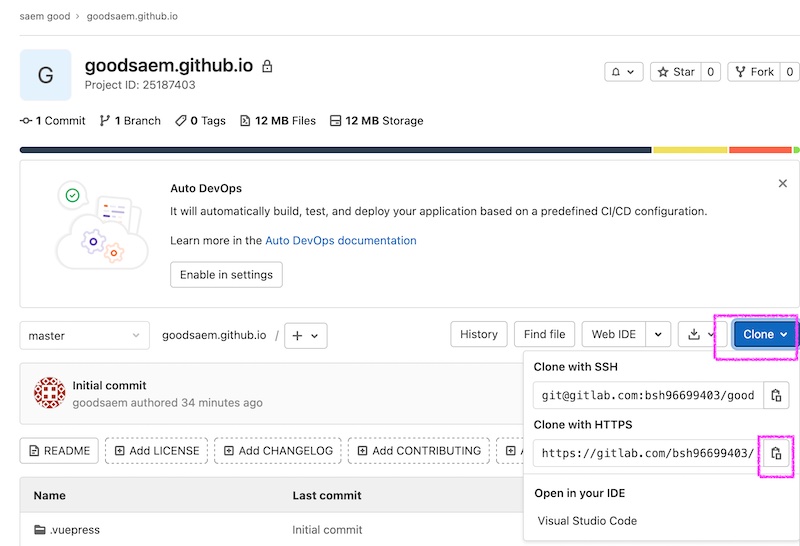The width and height of the screenshot is (800, 546).
Task: Expand the master branch selector
Action: pos(85,336)
